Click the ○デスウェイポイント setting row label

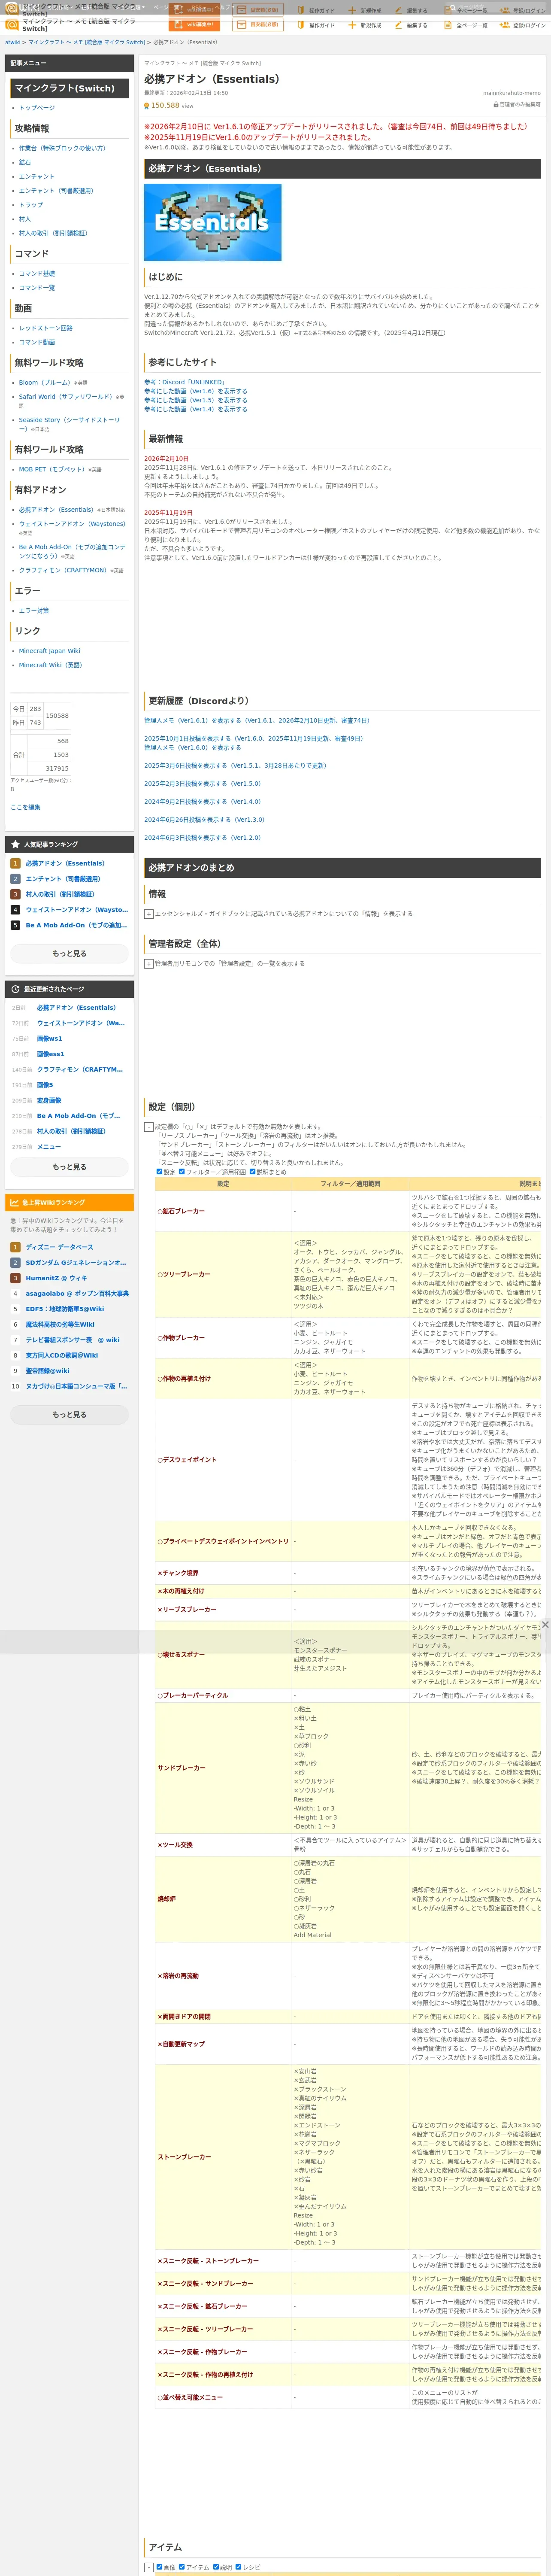coord(187,1460)
